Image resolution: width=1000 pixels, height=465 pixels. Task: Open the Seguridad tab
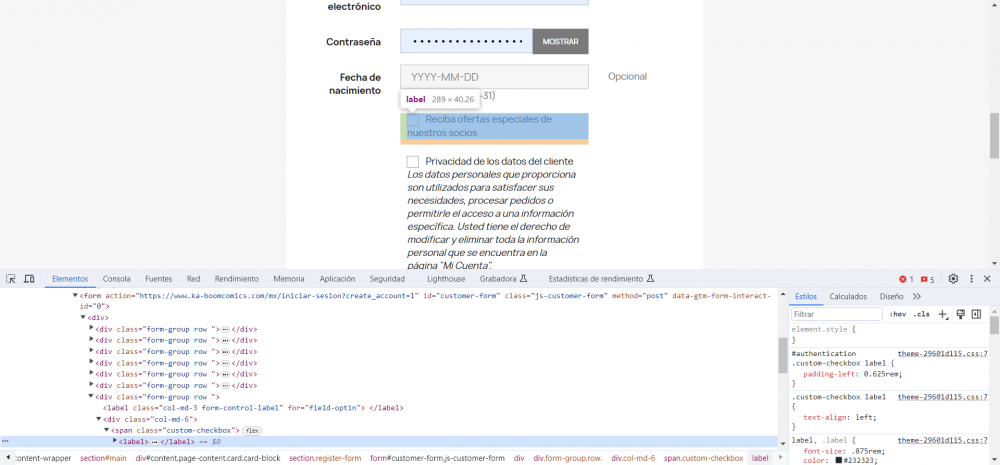tap(387, 279)
